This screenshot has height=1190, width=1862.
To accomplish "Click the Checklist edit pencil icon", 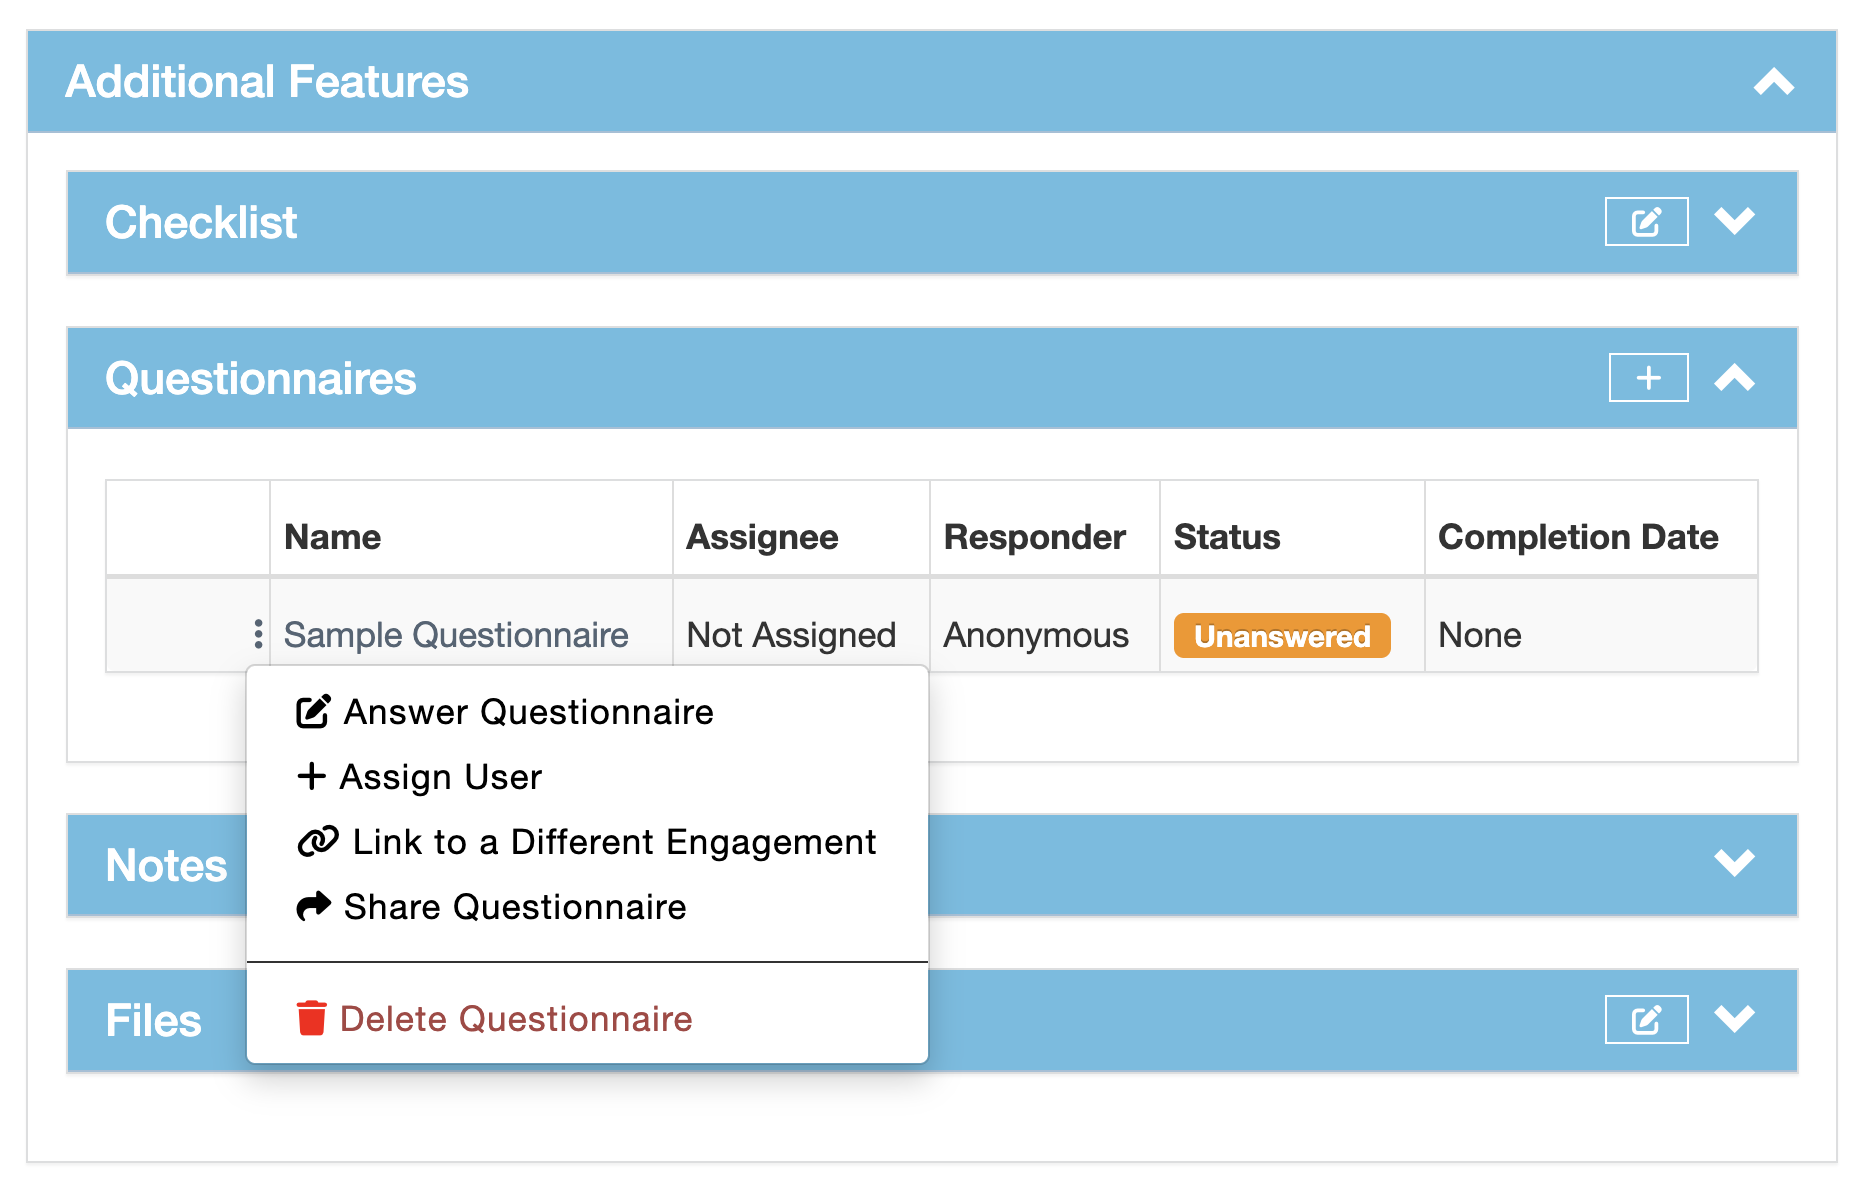I will click(1646, 221).
